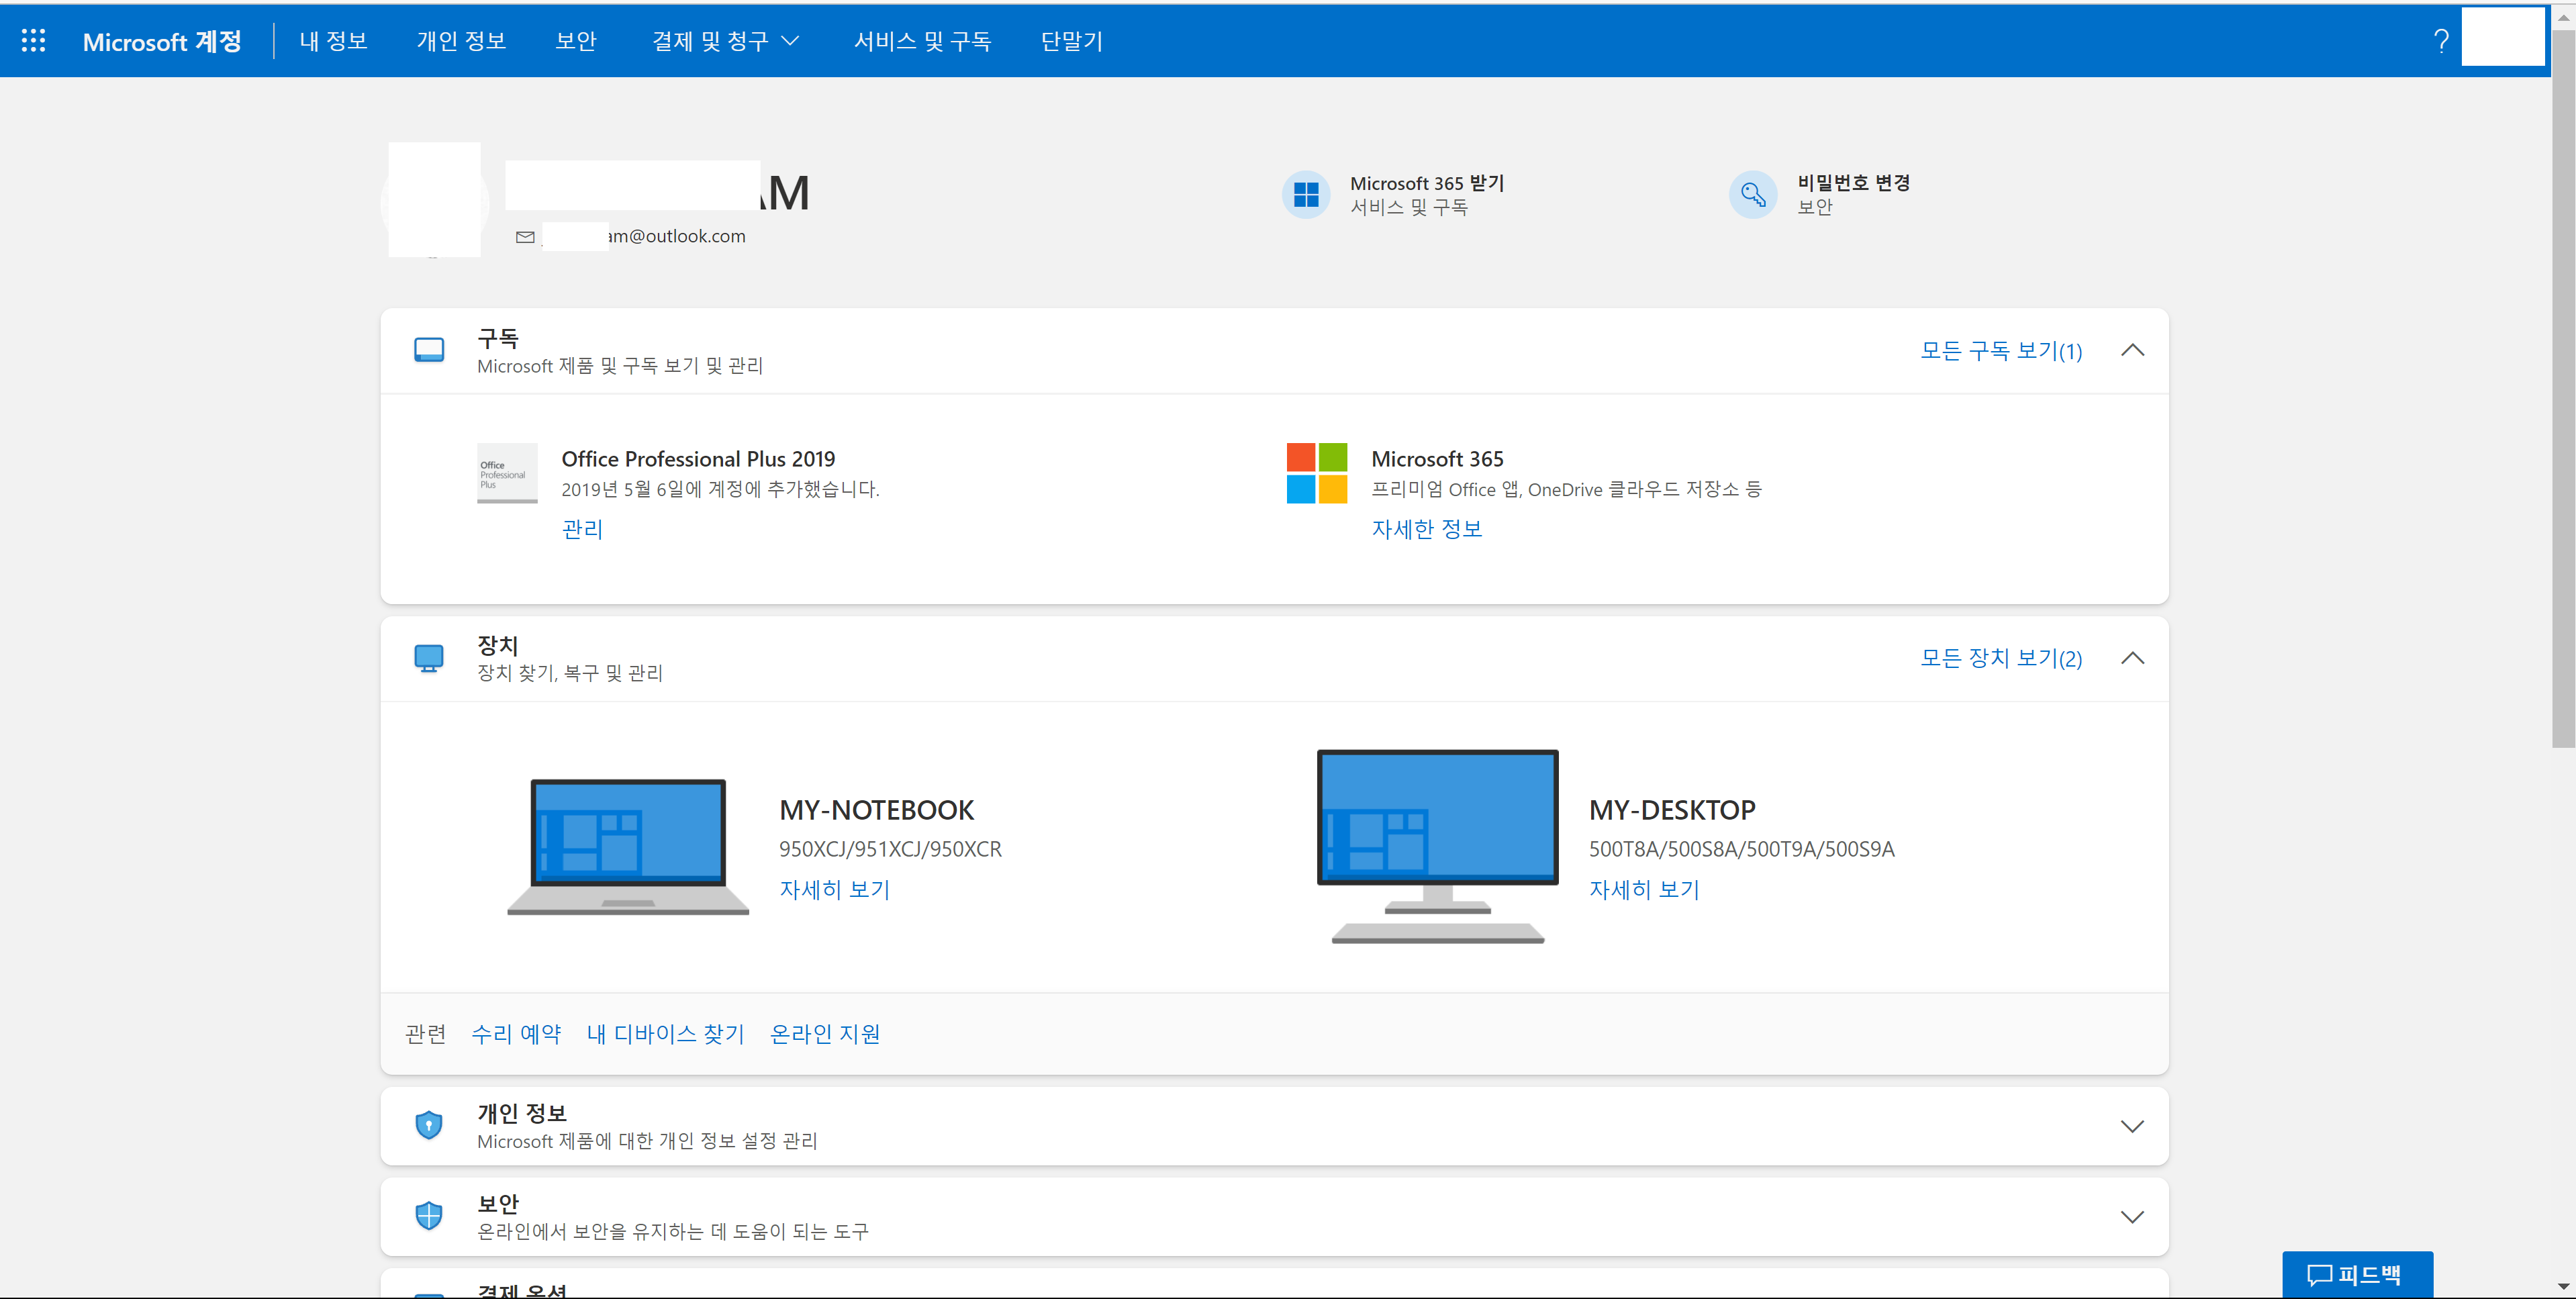Open 보안 in top navigation bar
2576x1299 pixels.
tap(576, 41)
